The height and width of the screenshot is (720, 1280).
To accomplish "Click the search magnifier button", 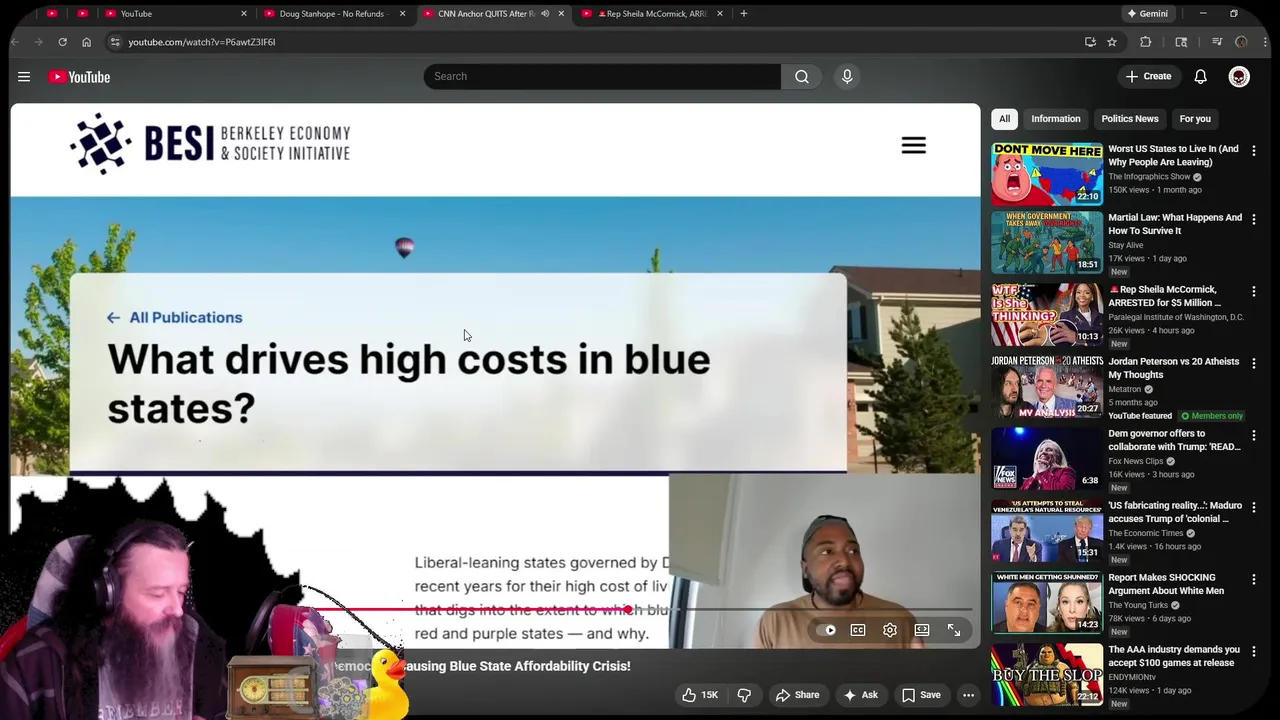I will (802, 76).
